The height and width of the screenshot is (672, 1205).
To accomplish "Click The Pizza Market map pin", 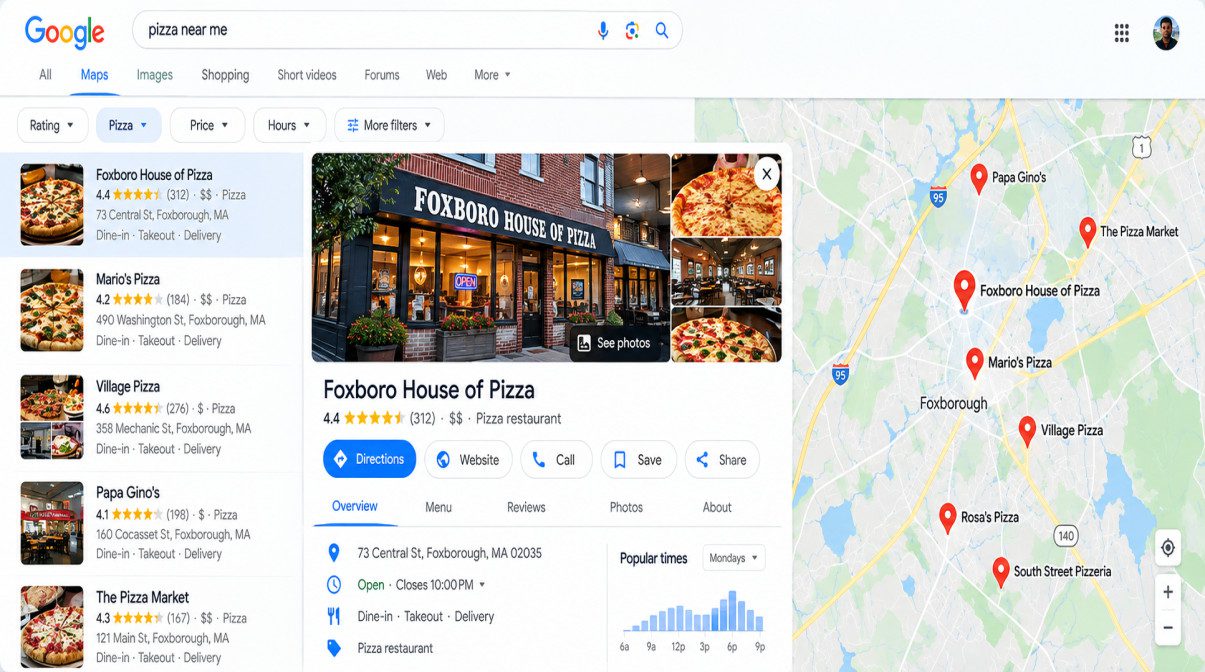I will pos(1088,233).
